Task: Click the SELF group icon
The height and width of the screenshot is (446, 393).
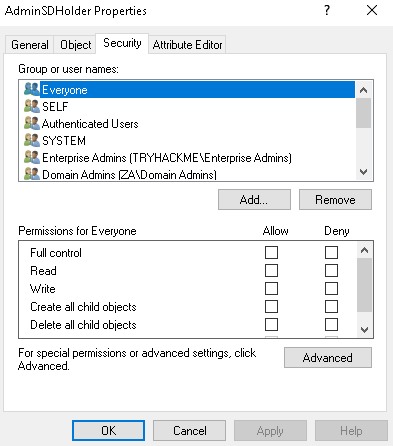Action: [x=32, y=106]
